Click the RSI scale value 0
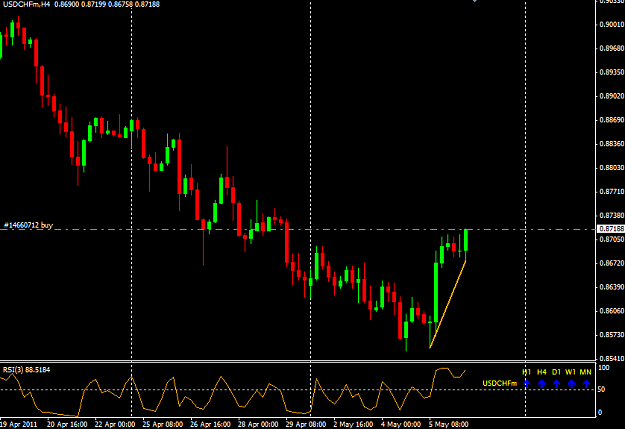The height and width of the screenshot is (429, 625). coord(600,413)
